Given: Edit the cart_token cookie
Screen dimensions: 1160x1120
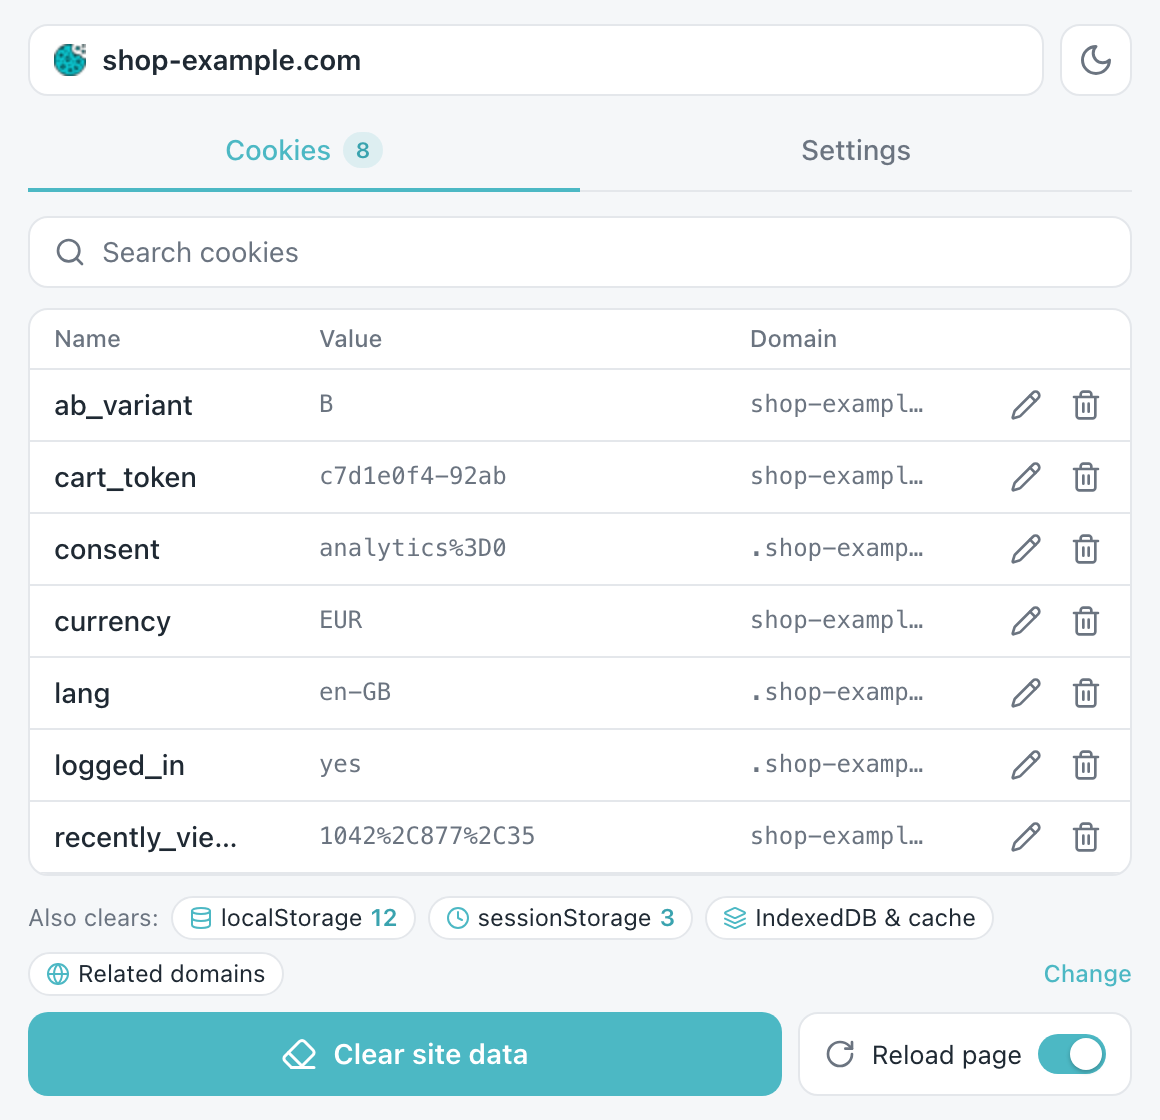Looking at the screenshot, I should pyautogui.click(x=1026, y=477).
